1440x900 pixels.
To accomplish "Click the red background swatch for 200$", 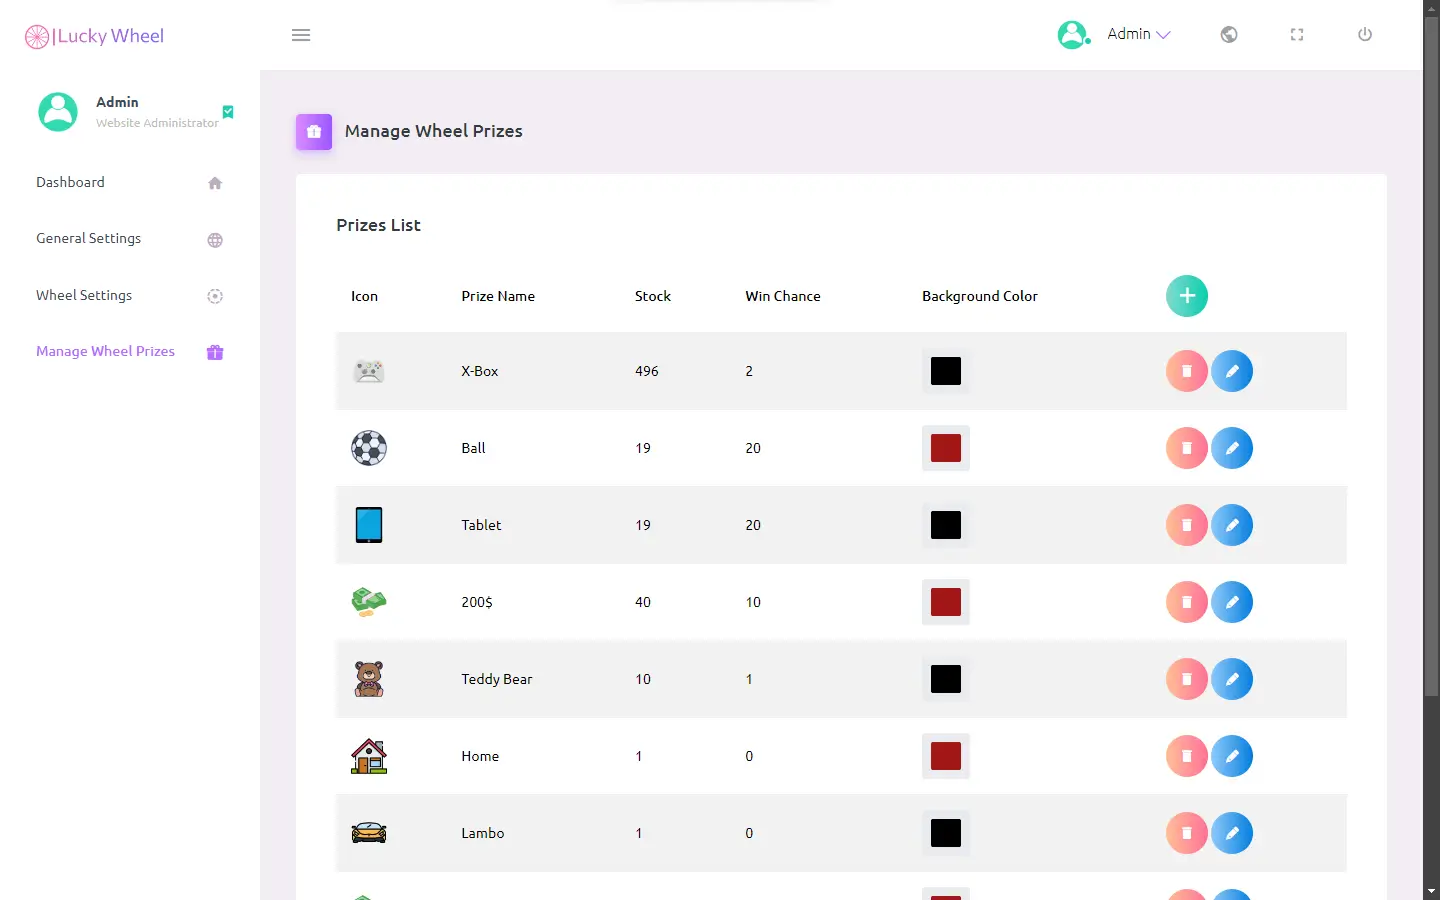I will coord(946,602).
